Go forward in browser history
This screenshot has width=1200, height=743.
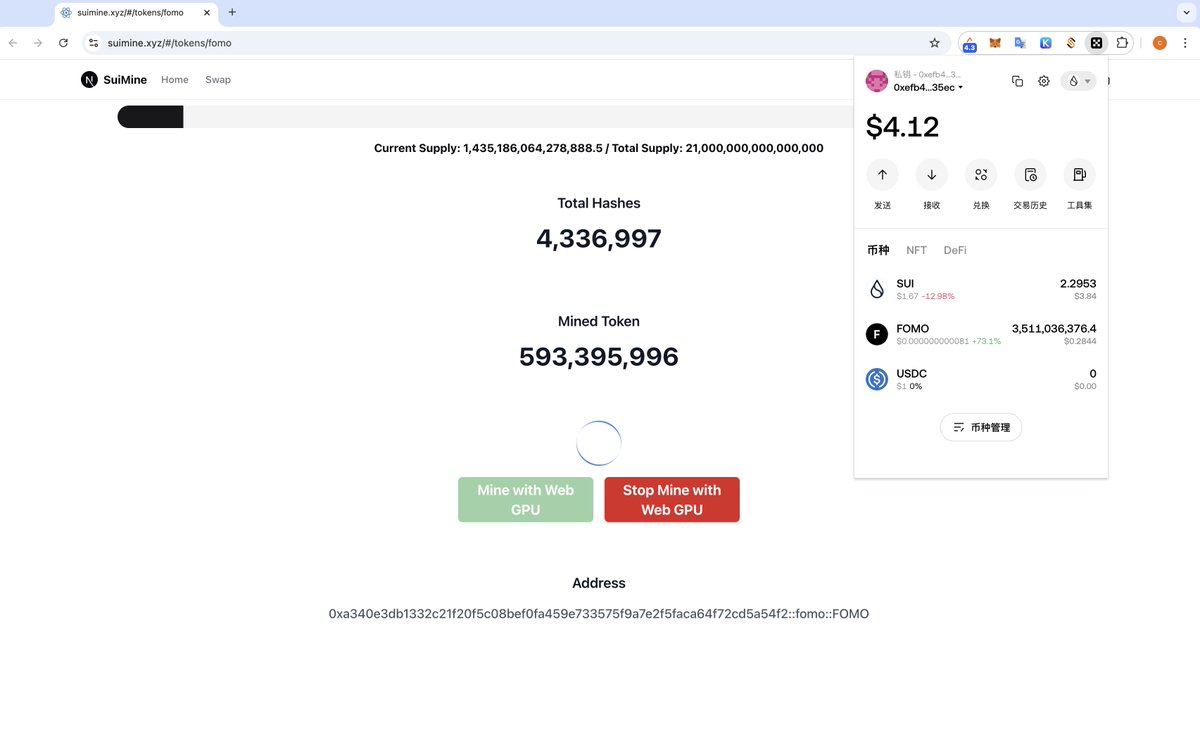[x=38, y=43]
